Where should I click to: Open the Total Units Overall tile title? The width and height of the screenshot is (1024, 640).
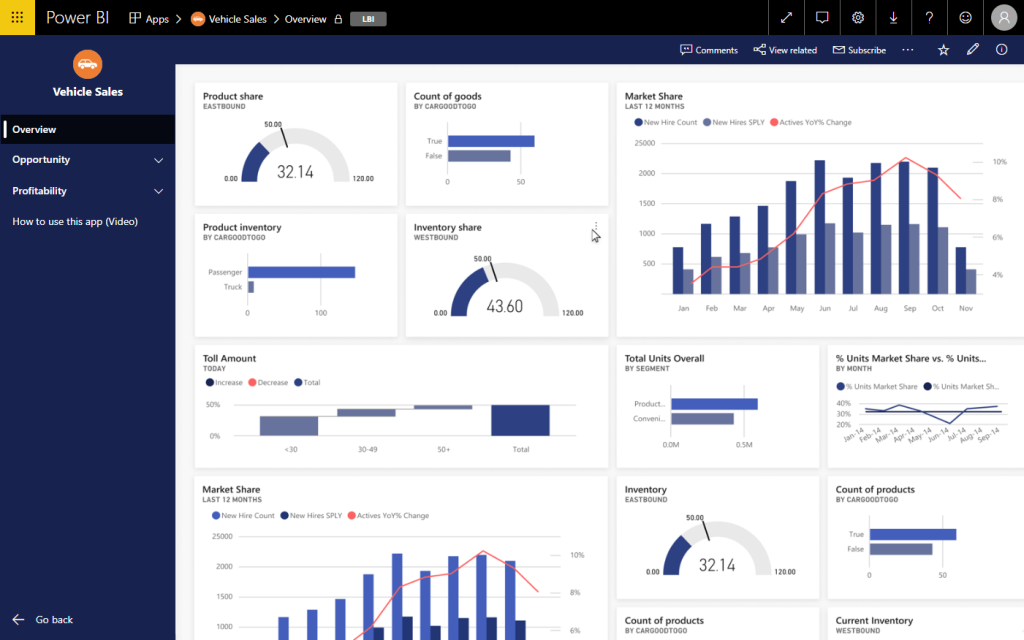(x=664, y=358)
